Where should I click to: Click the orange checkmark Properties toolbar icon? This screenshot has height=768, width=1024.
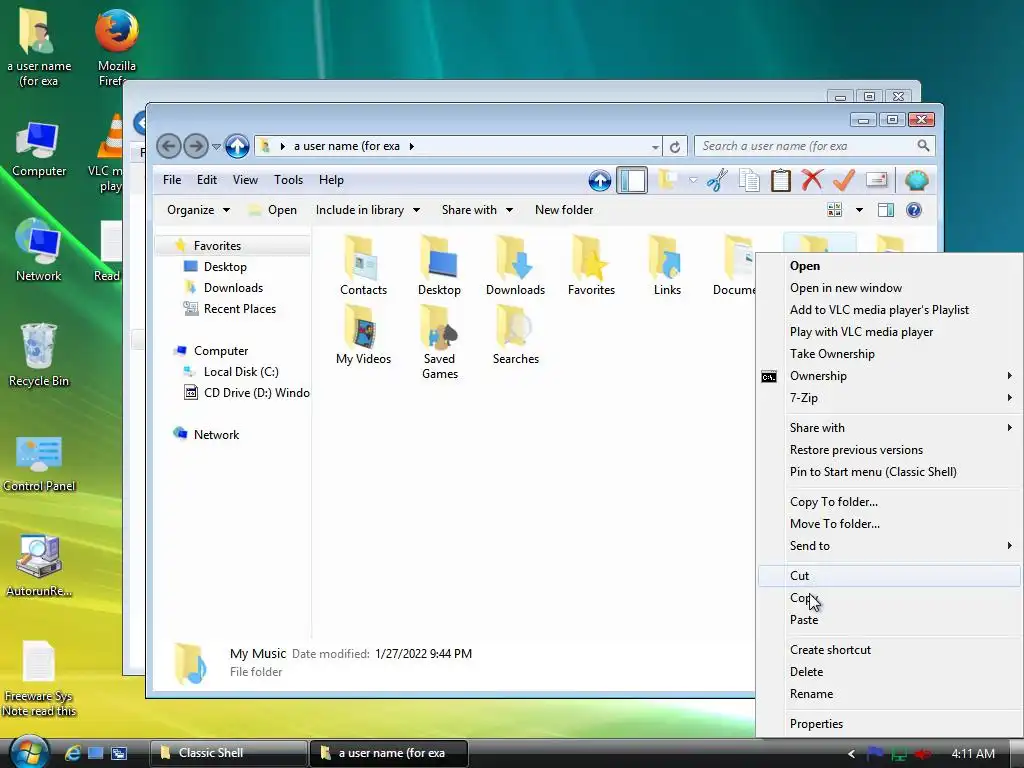(844, 180)
